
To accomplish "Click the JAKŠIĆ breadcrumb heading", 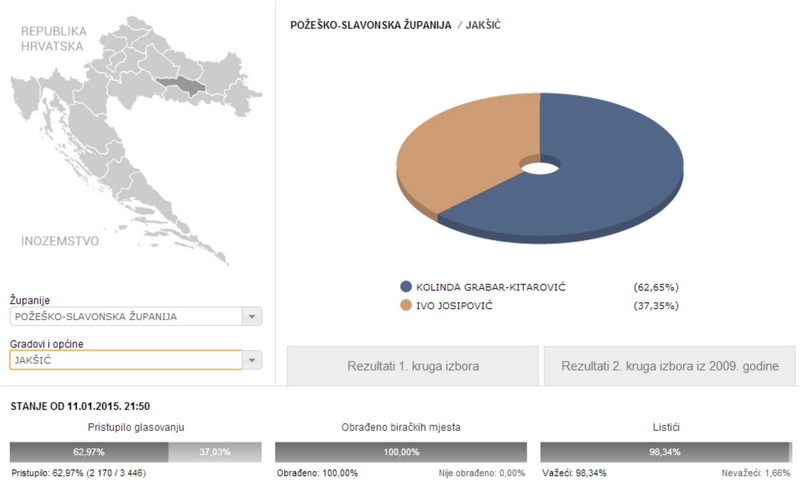I will 483,25.
